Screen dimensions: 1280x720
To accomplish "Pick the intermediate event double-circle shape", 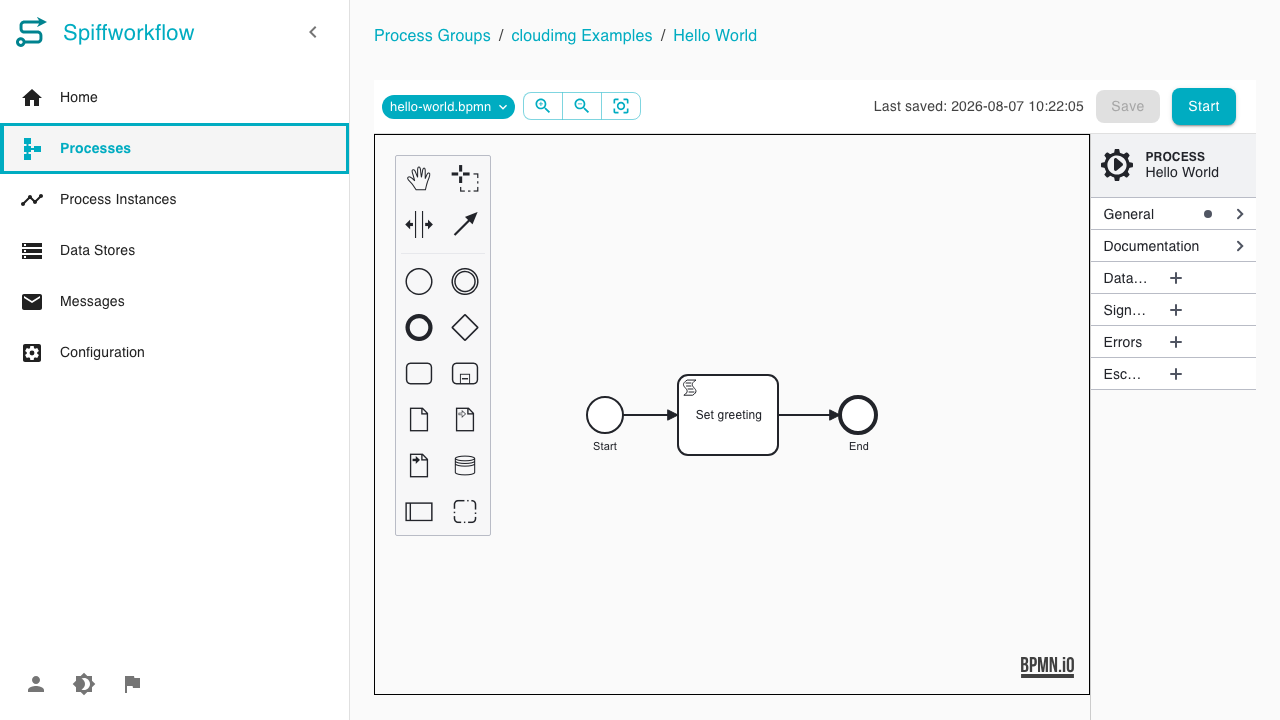I will [465, 282].
